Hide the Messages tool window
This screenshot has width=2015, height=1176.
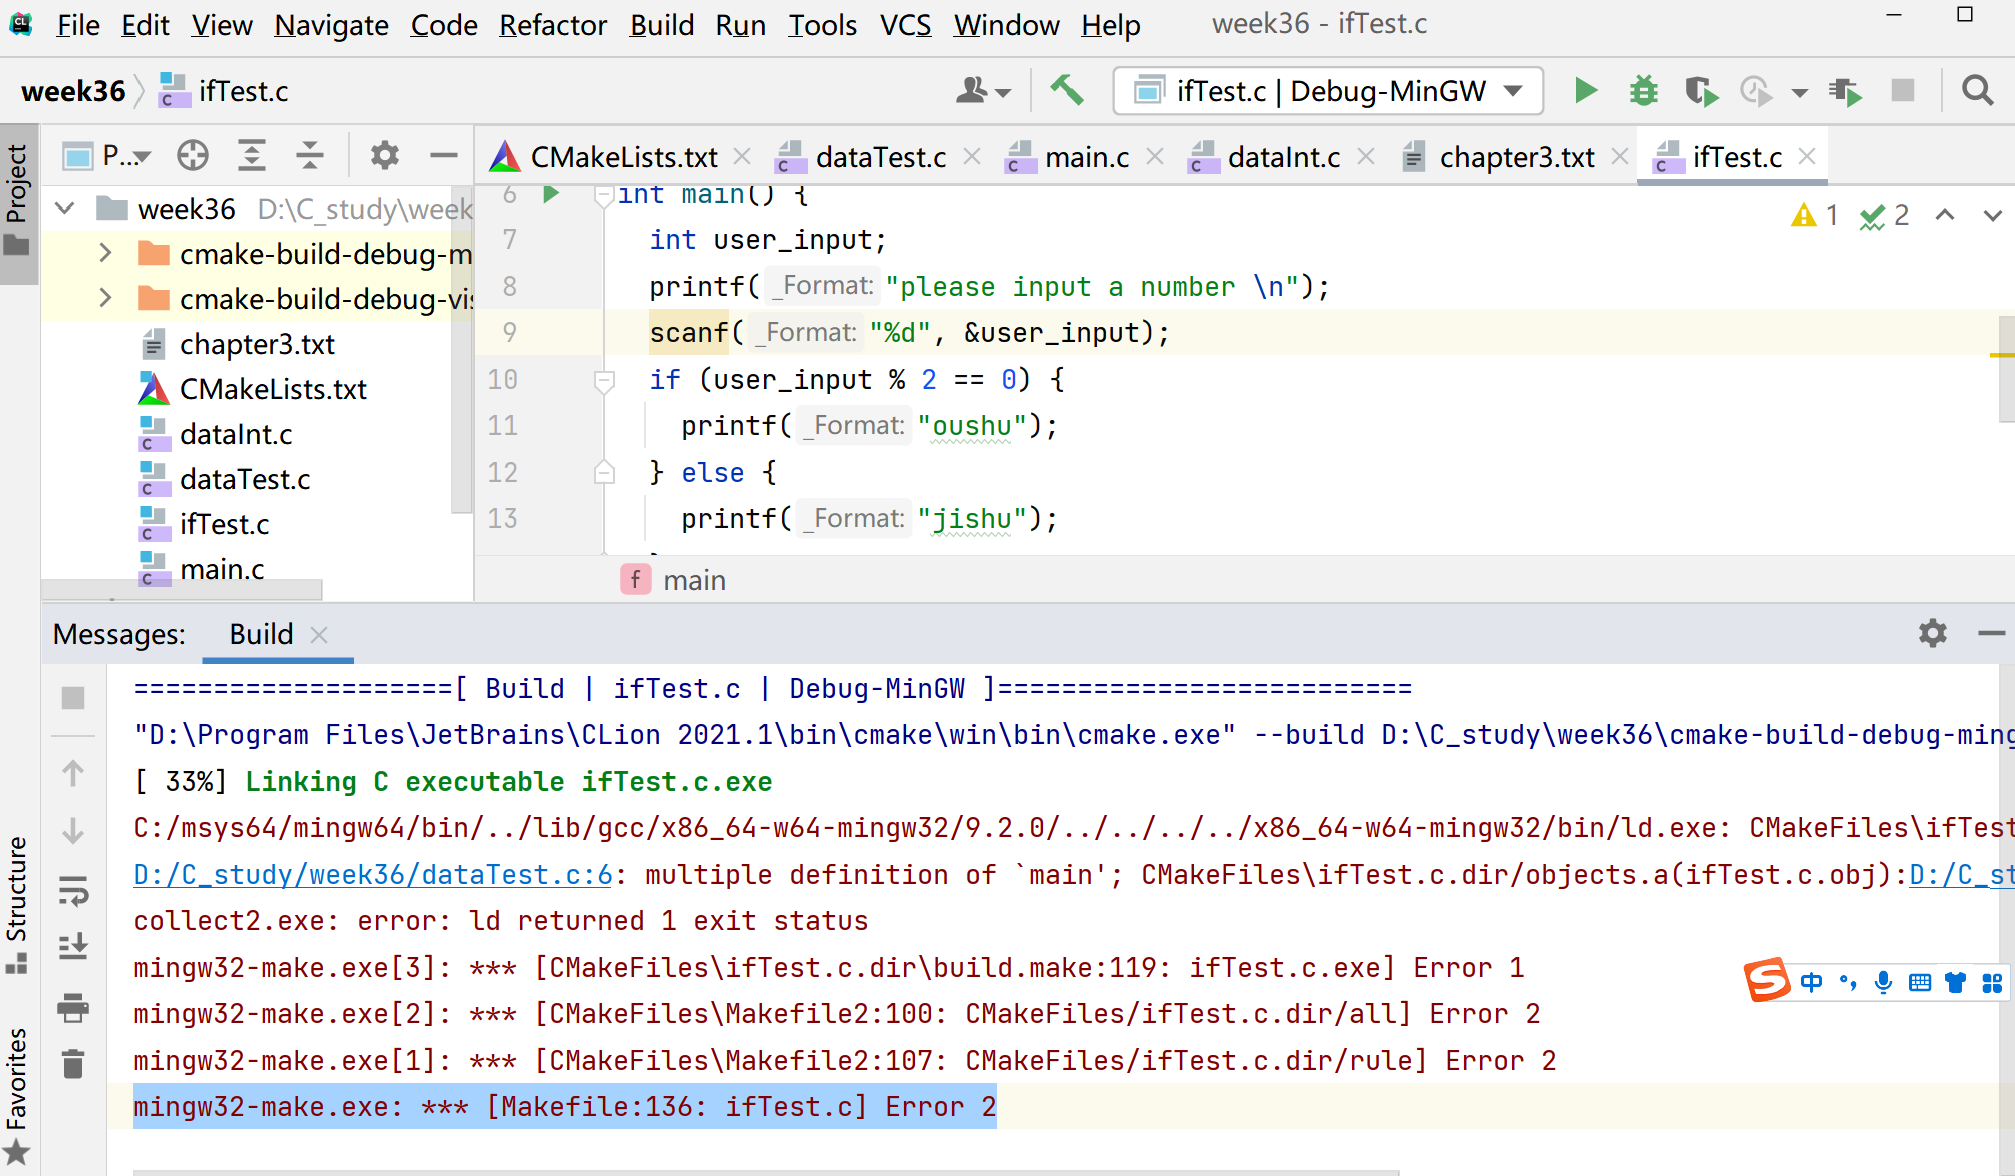(x=1991, y=633)
